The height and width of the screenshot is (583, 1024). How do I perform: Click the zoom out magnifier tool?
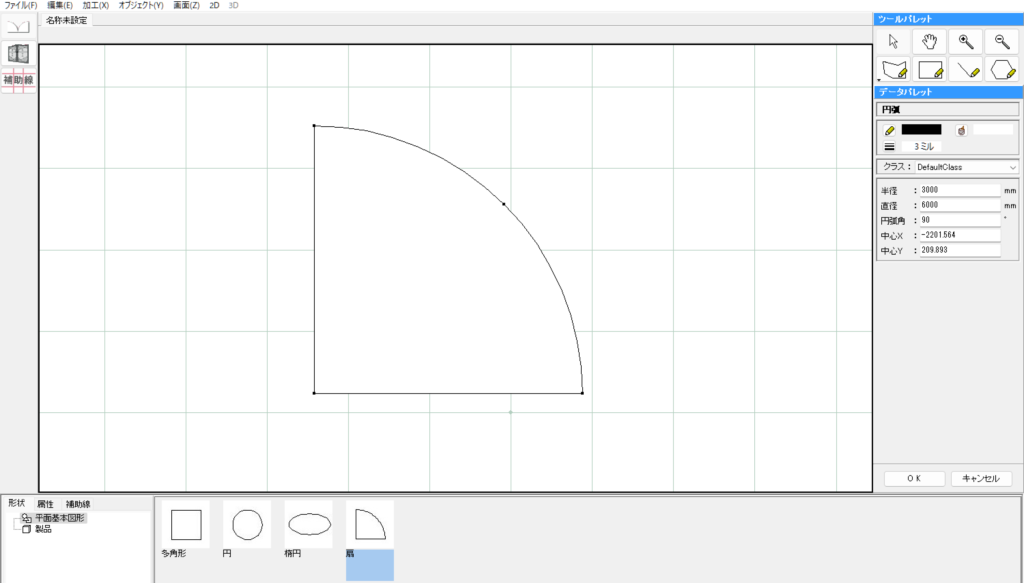(1001, 41)
